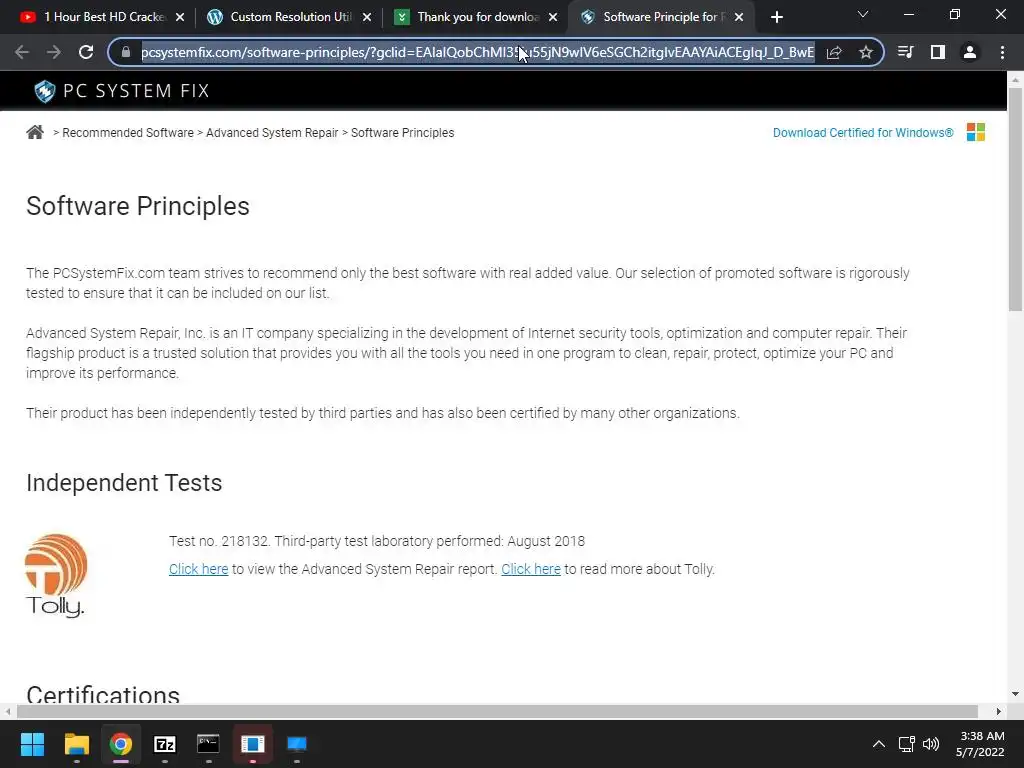The width and height of the screenshot is (1024, 768).
Task: Open the red-highlighted taskbar app
Action: [x=253, y=744]
